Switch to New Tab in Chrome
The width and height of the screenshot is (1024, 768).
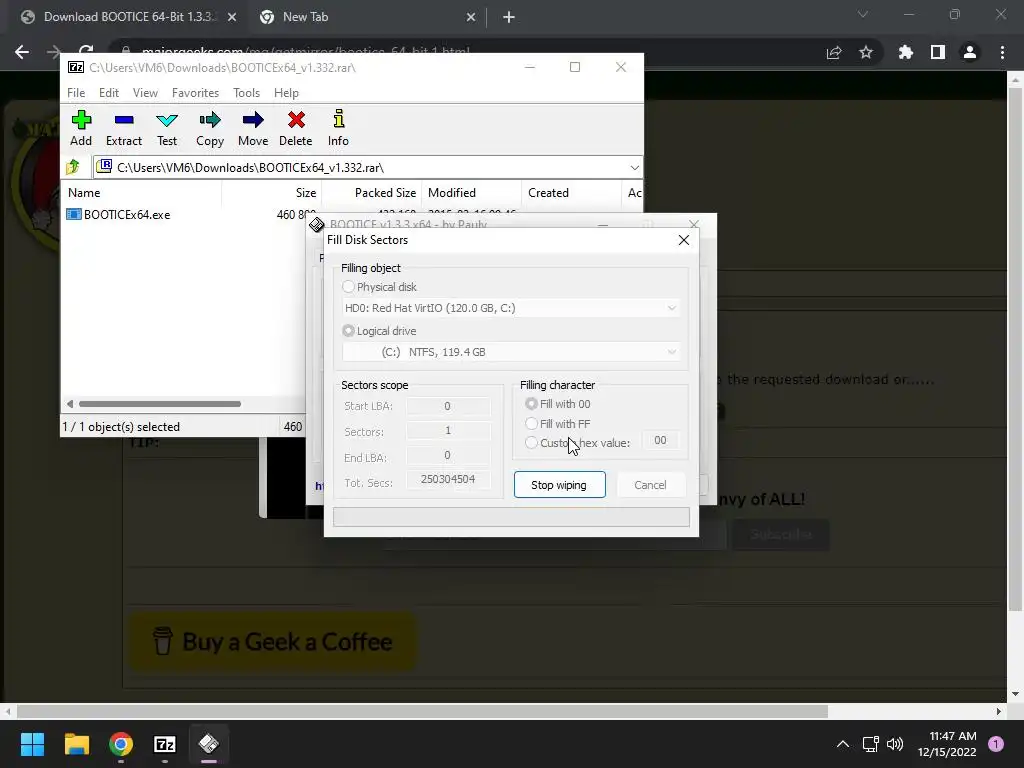368,17
